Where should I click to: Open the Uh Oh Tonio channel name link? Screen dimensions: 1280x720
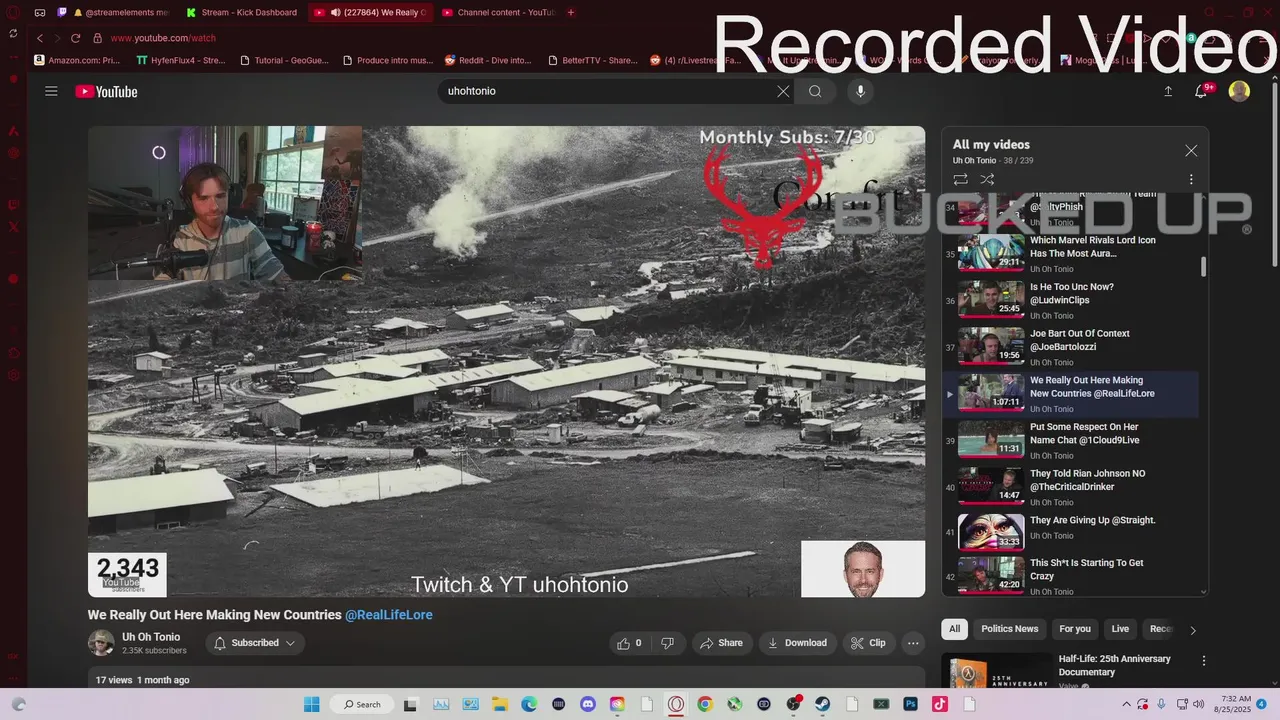151,637
